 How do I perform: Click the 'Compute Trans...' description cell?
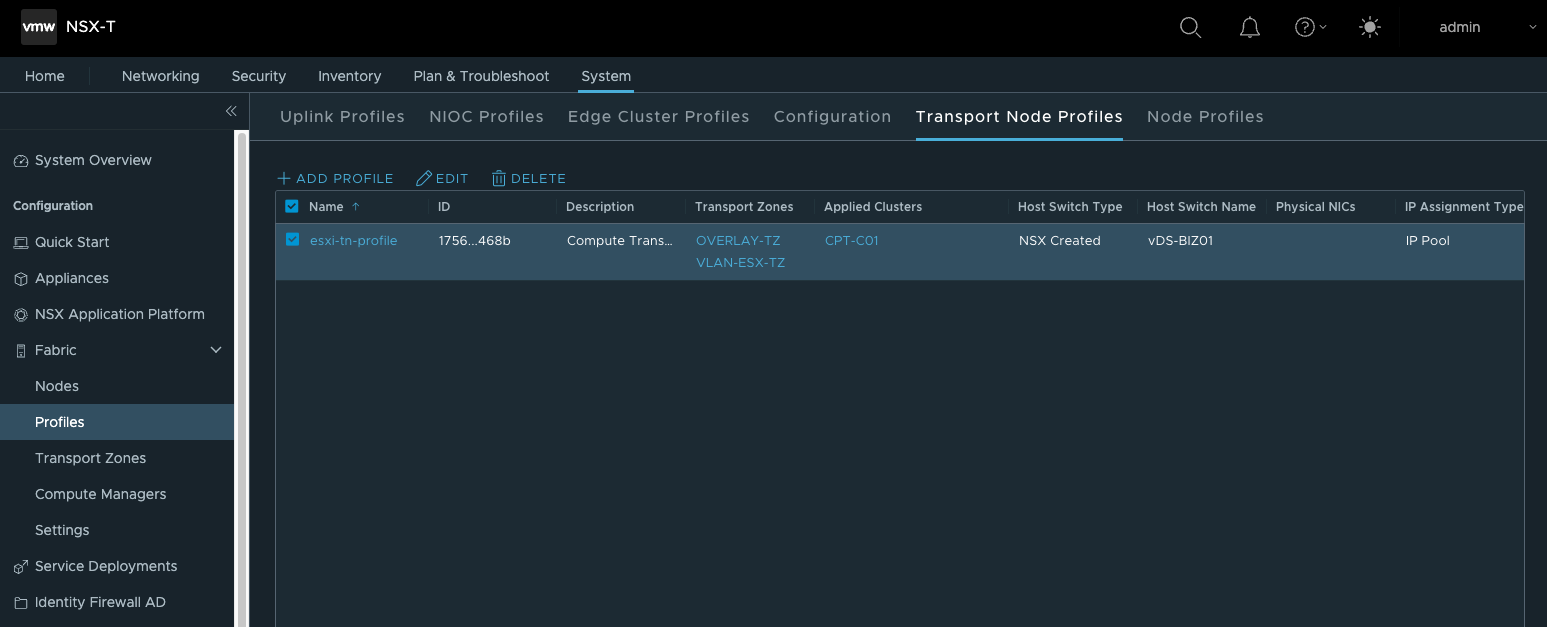point(620,240)
